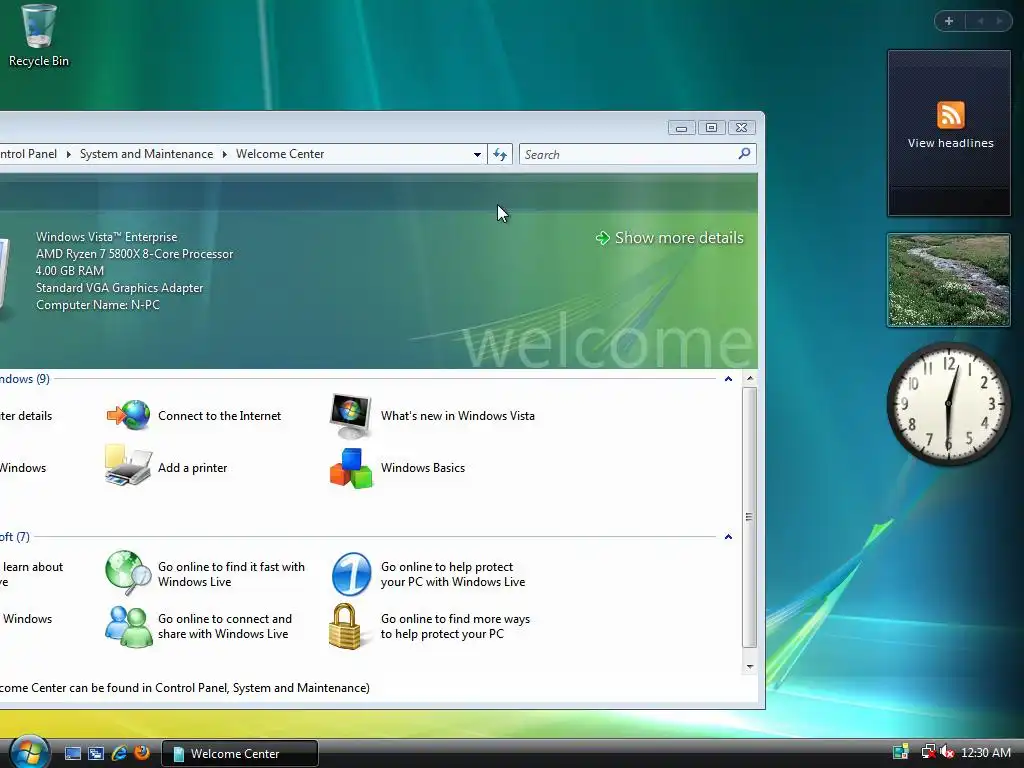The width and height of the screenshot is (1024, 768).
Task: Click the Computer Name: N-PC text
Action: pyautogui.click(x=98, y=305)
